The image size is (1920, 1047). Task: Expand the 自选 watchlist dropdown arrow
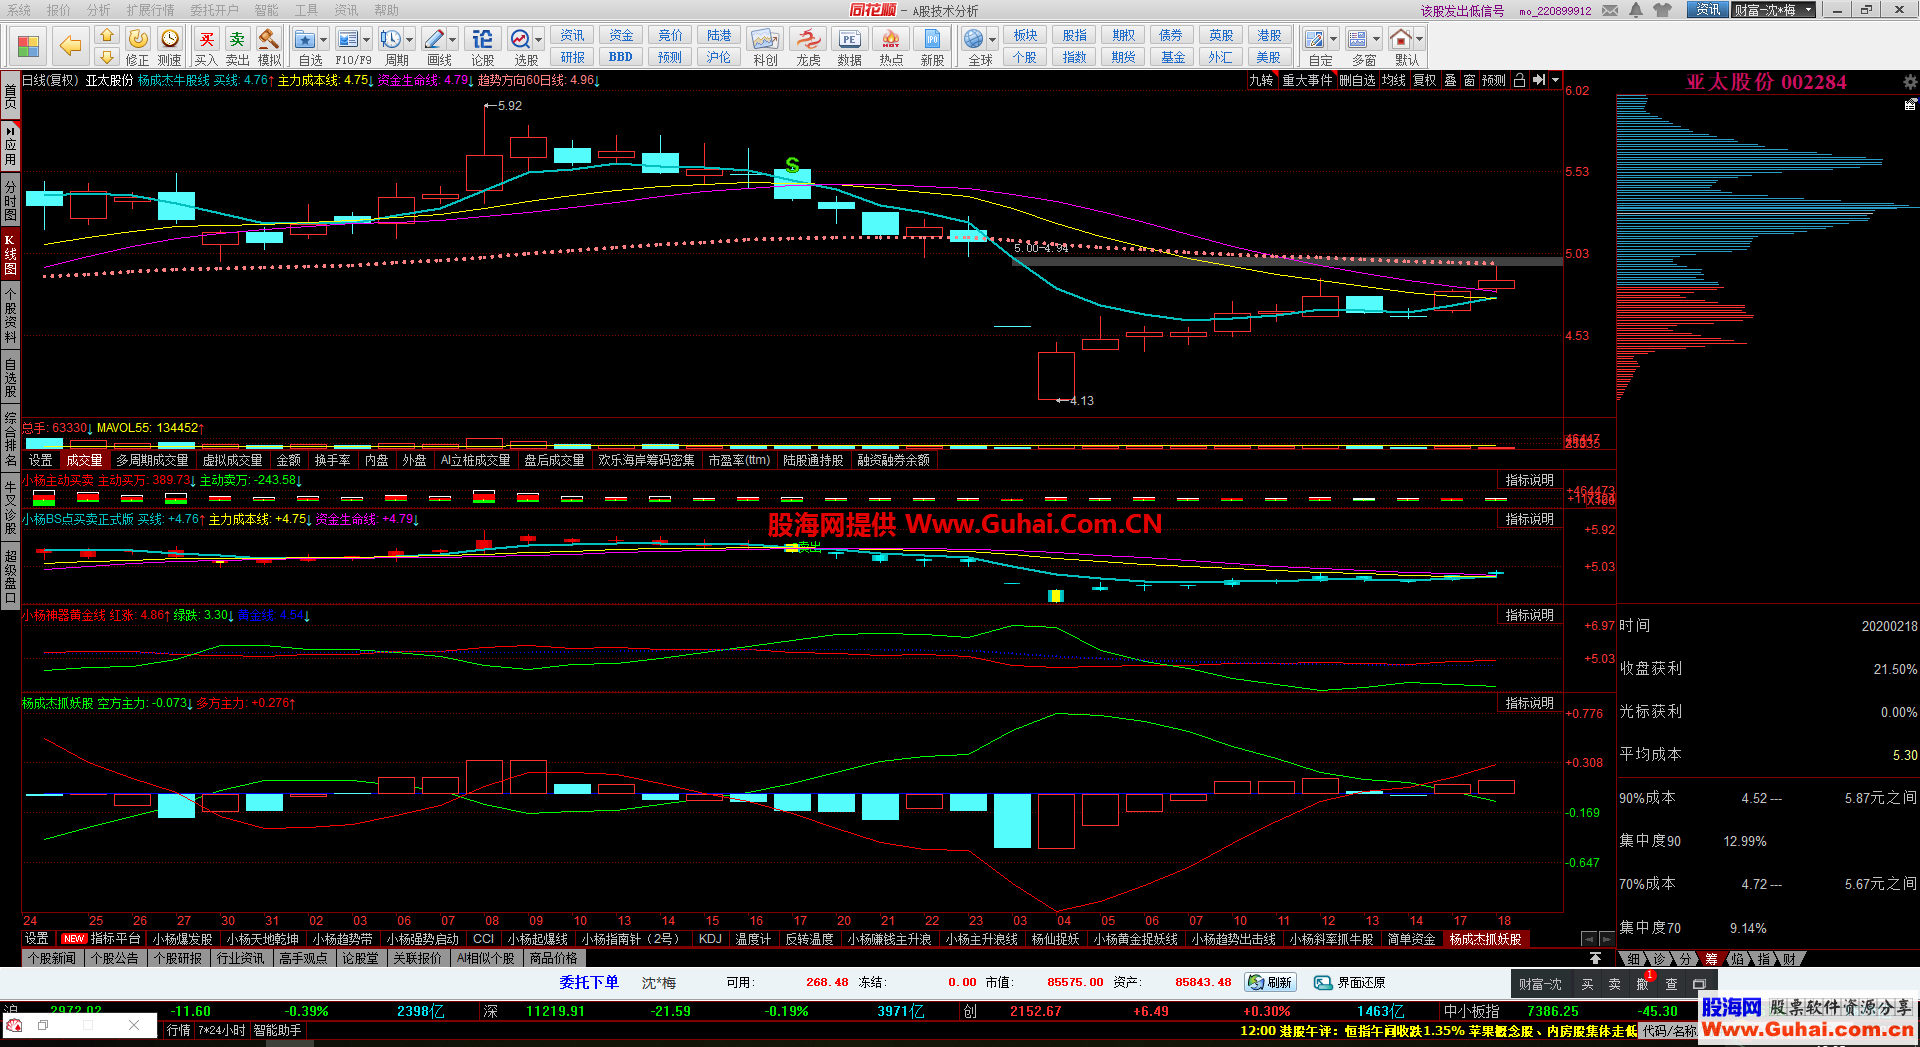[324, 40]
